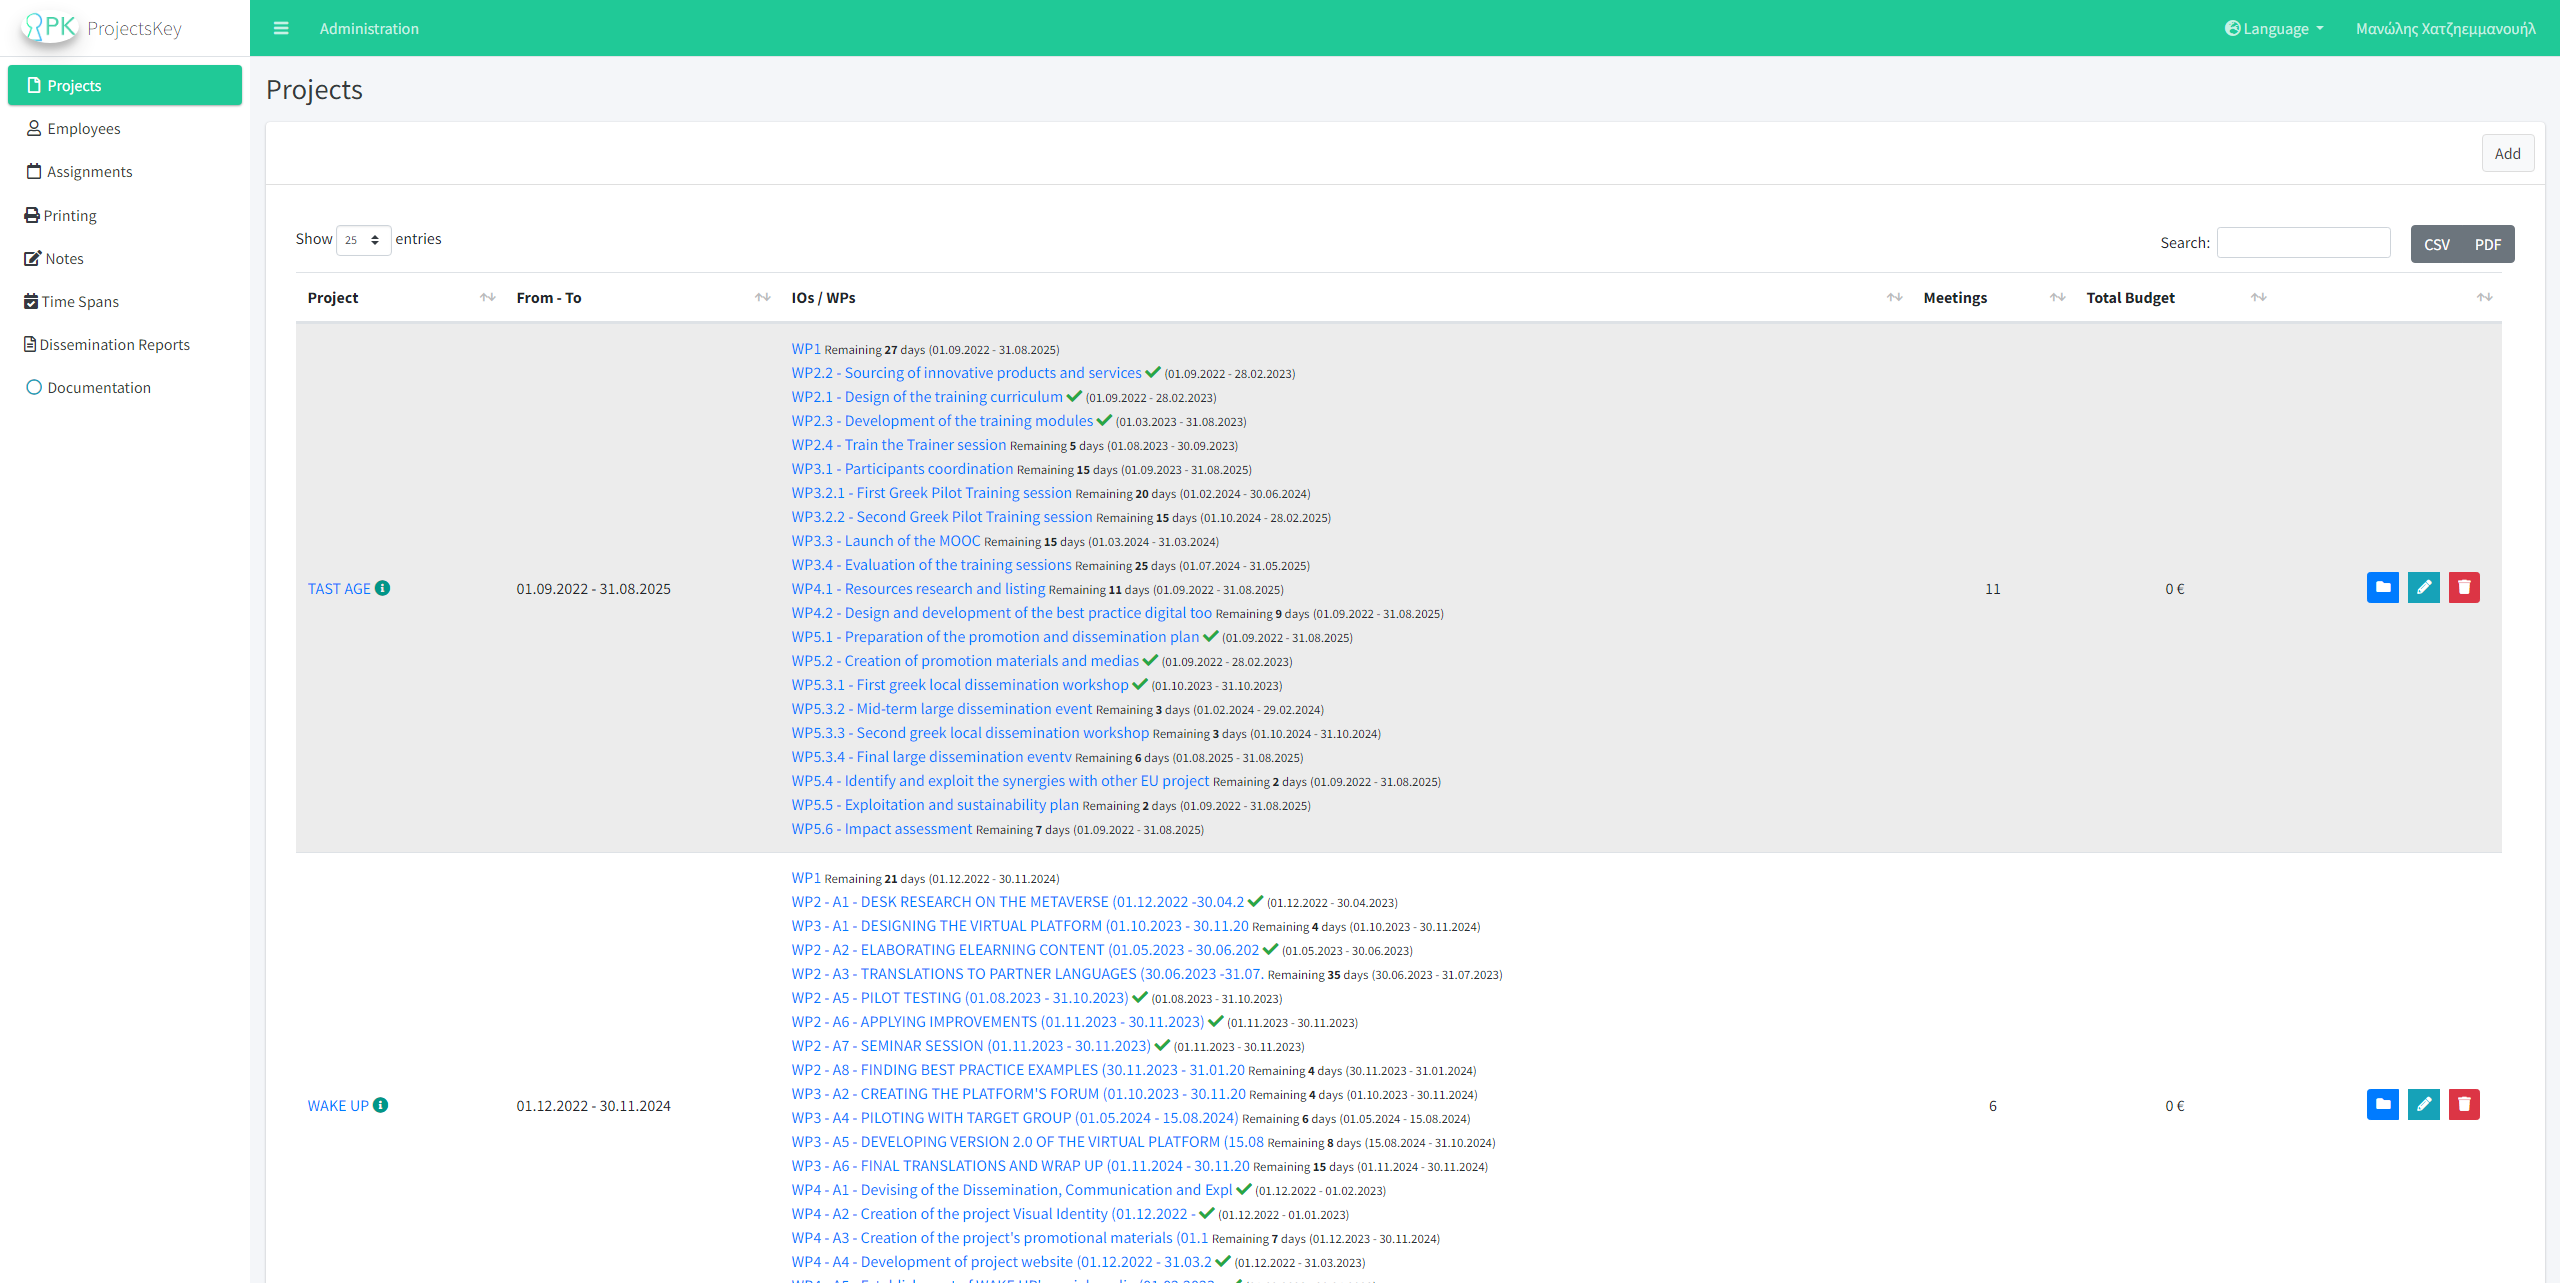Viewport: 2560px width, 1283px height.
Task: Click the WAKE UP info icon
Action: 381,1105
